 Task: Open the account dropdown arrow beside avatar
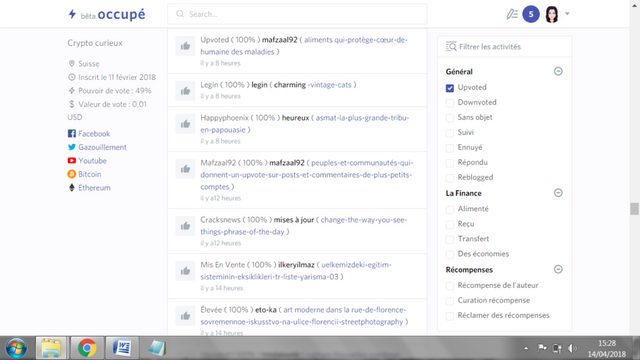(567, 14)
